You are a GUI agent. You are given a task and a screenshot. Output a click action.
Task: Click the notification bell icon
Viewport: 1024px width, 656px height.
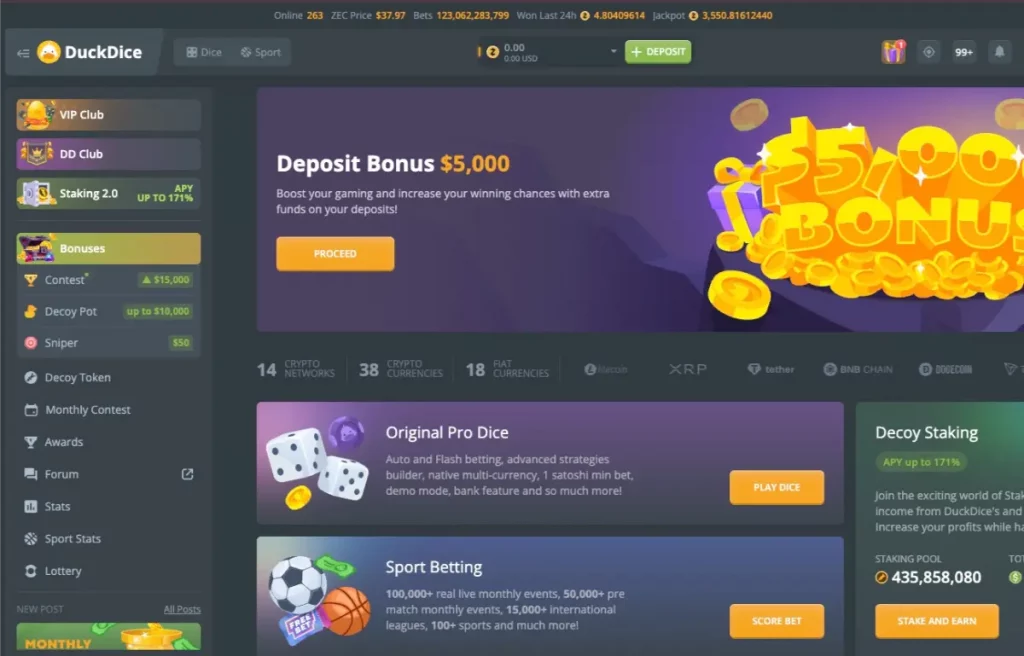(999, 52)
